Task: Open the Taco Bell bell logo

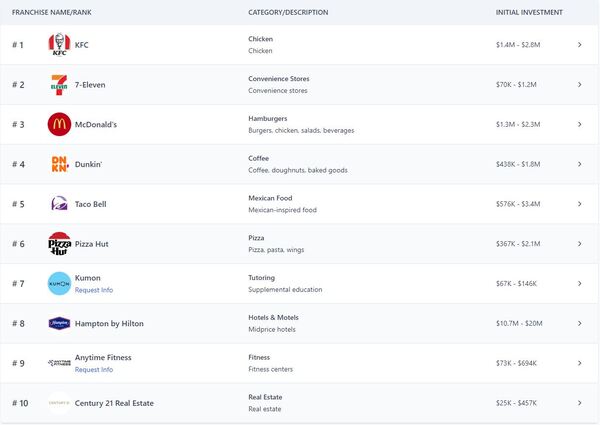Action: click(59, 204)
